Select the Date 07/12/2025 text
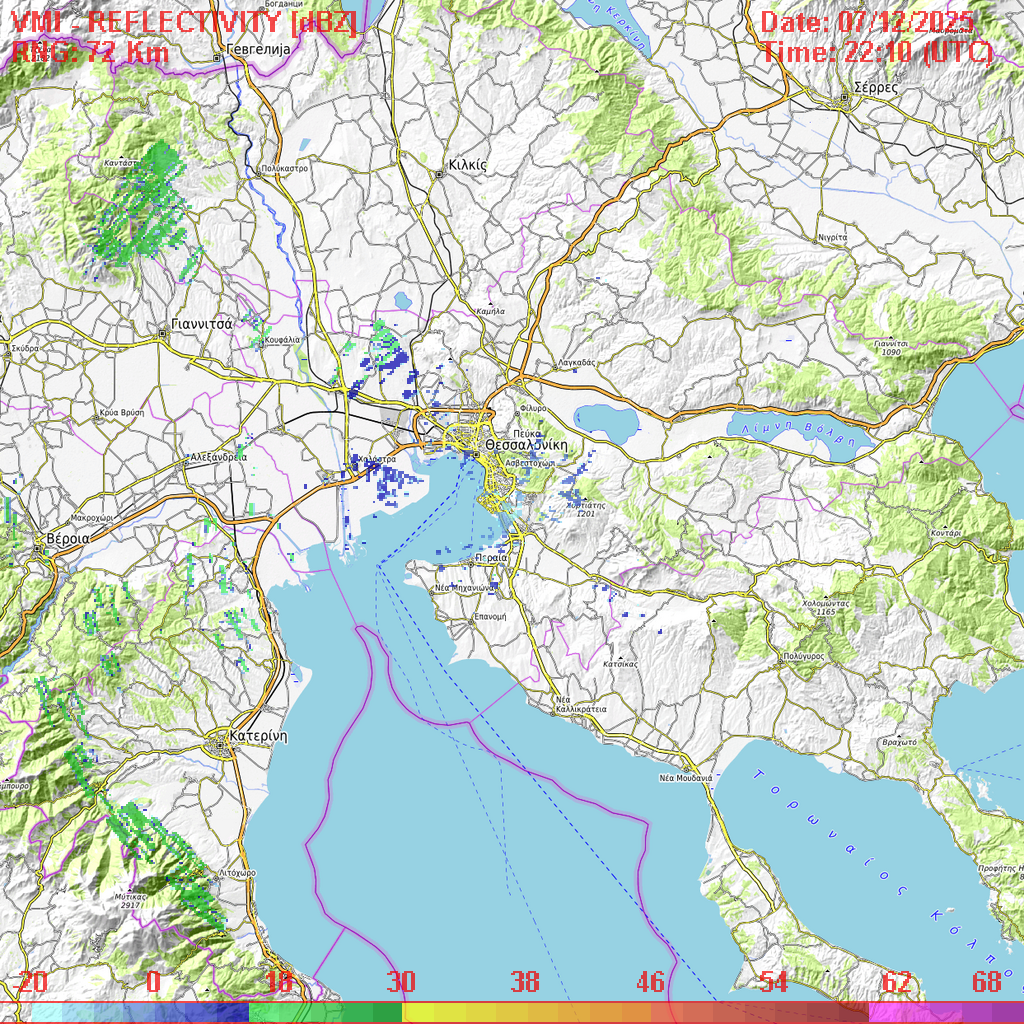 point(867,22)
